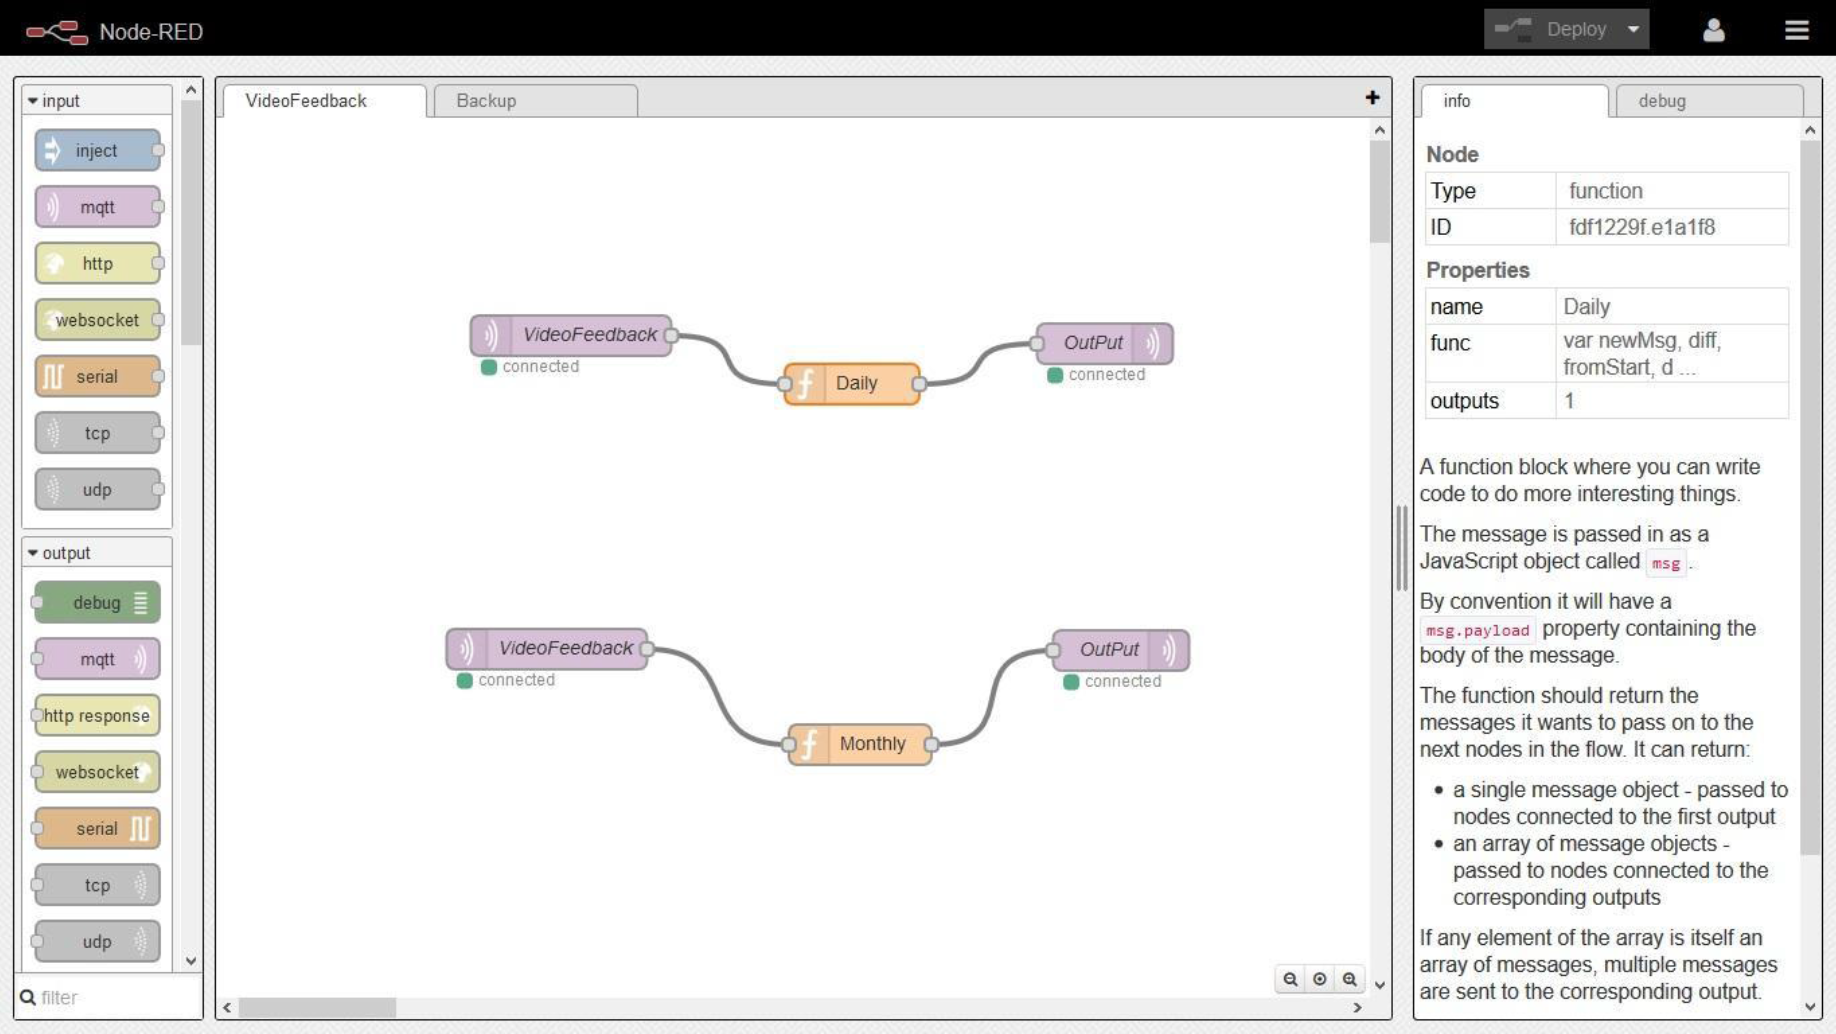Collapse the input palette category
The width and height of the screenshot is (1836, 1034).
97,101
